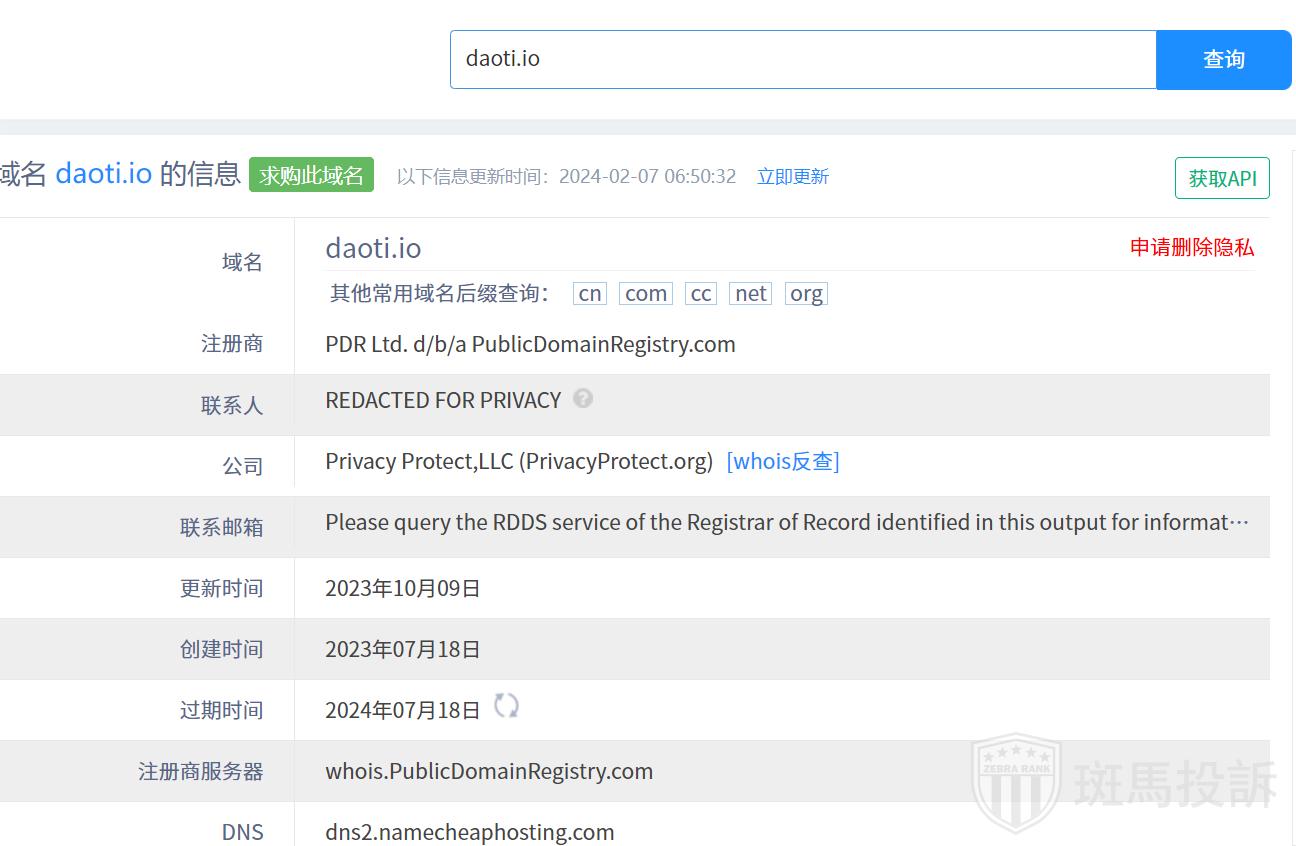The width and height of the screenshot is (1296, 846).
Task: Click the help question mark beside REDACTED FOR PRIVACY
Action: (x=583, y=399)
